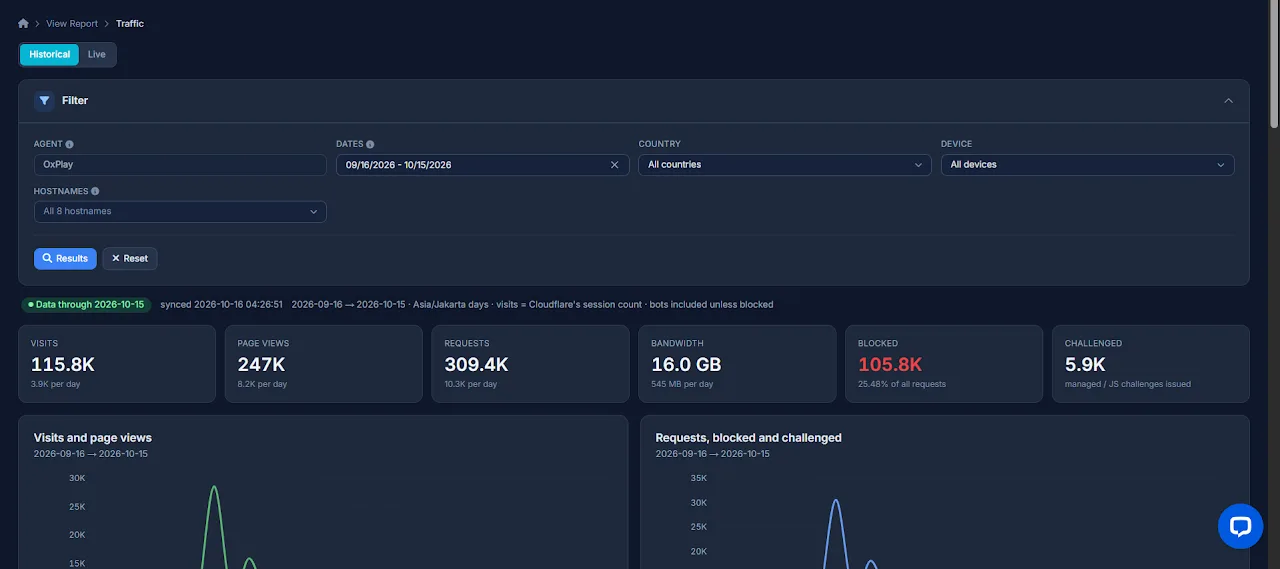Click the Traffic breadcrumb label
The height and width of the screenshot is (569, 1280).
(x=130, y=23)
